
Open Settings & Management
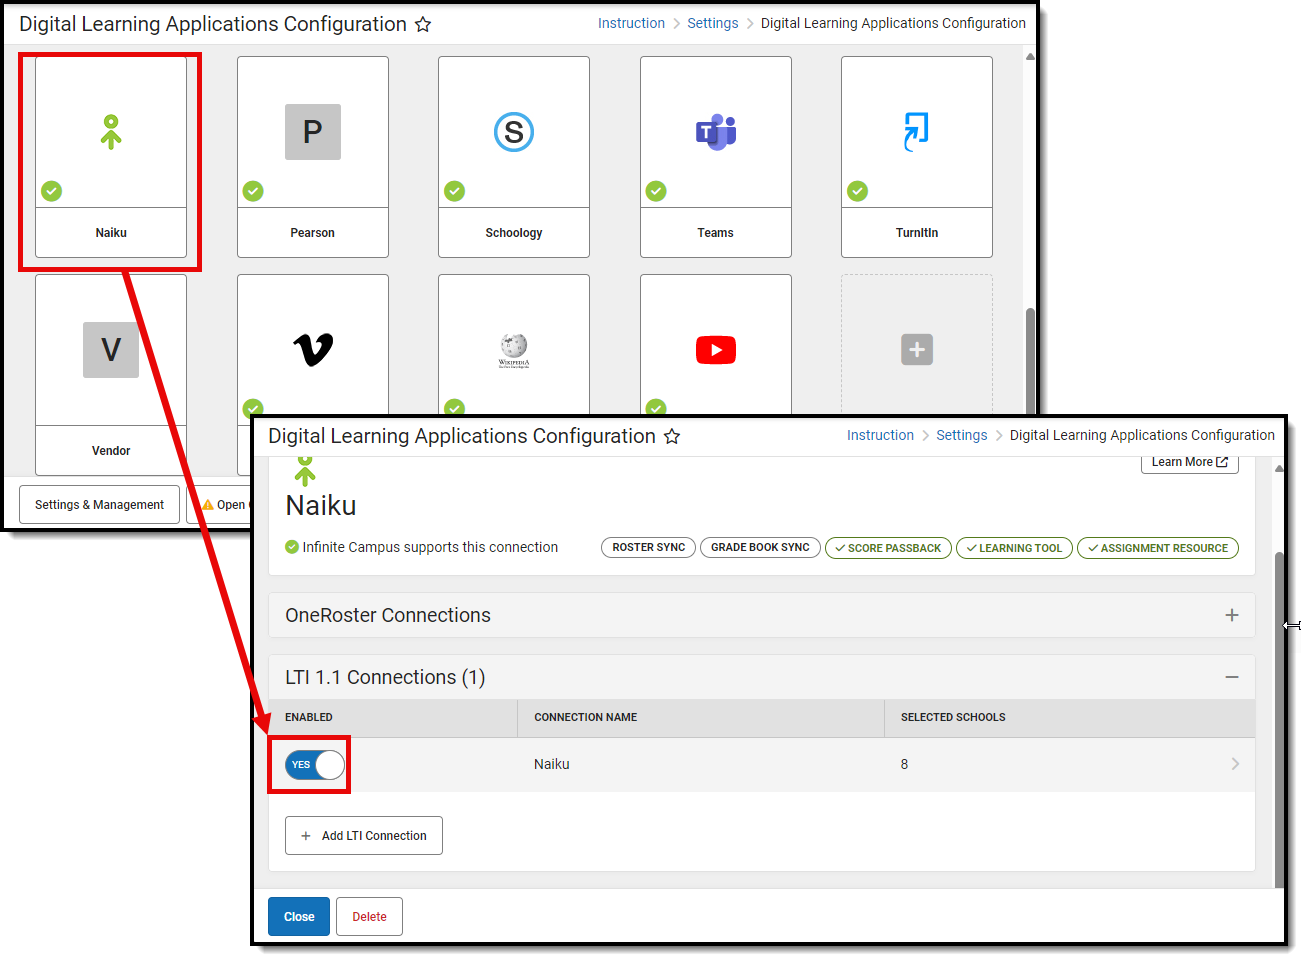99,505
